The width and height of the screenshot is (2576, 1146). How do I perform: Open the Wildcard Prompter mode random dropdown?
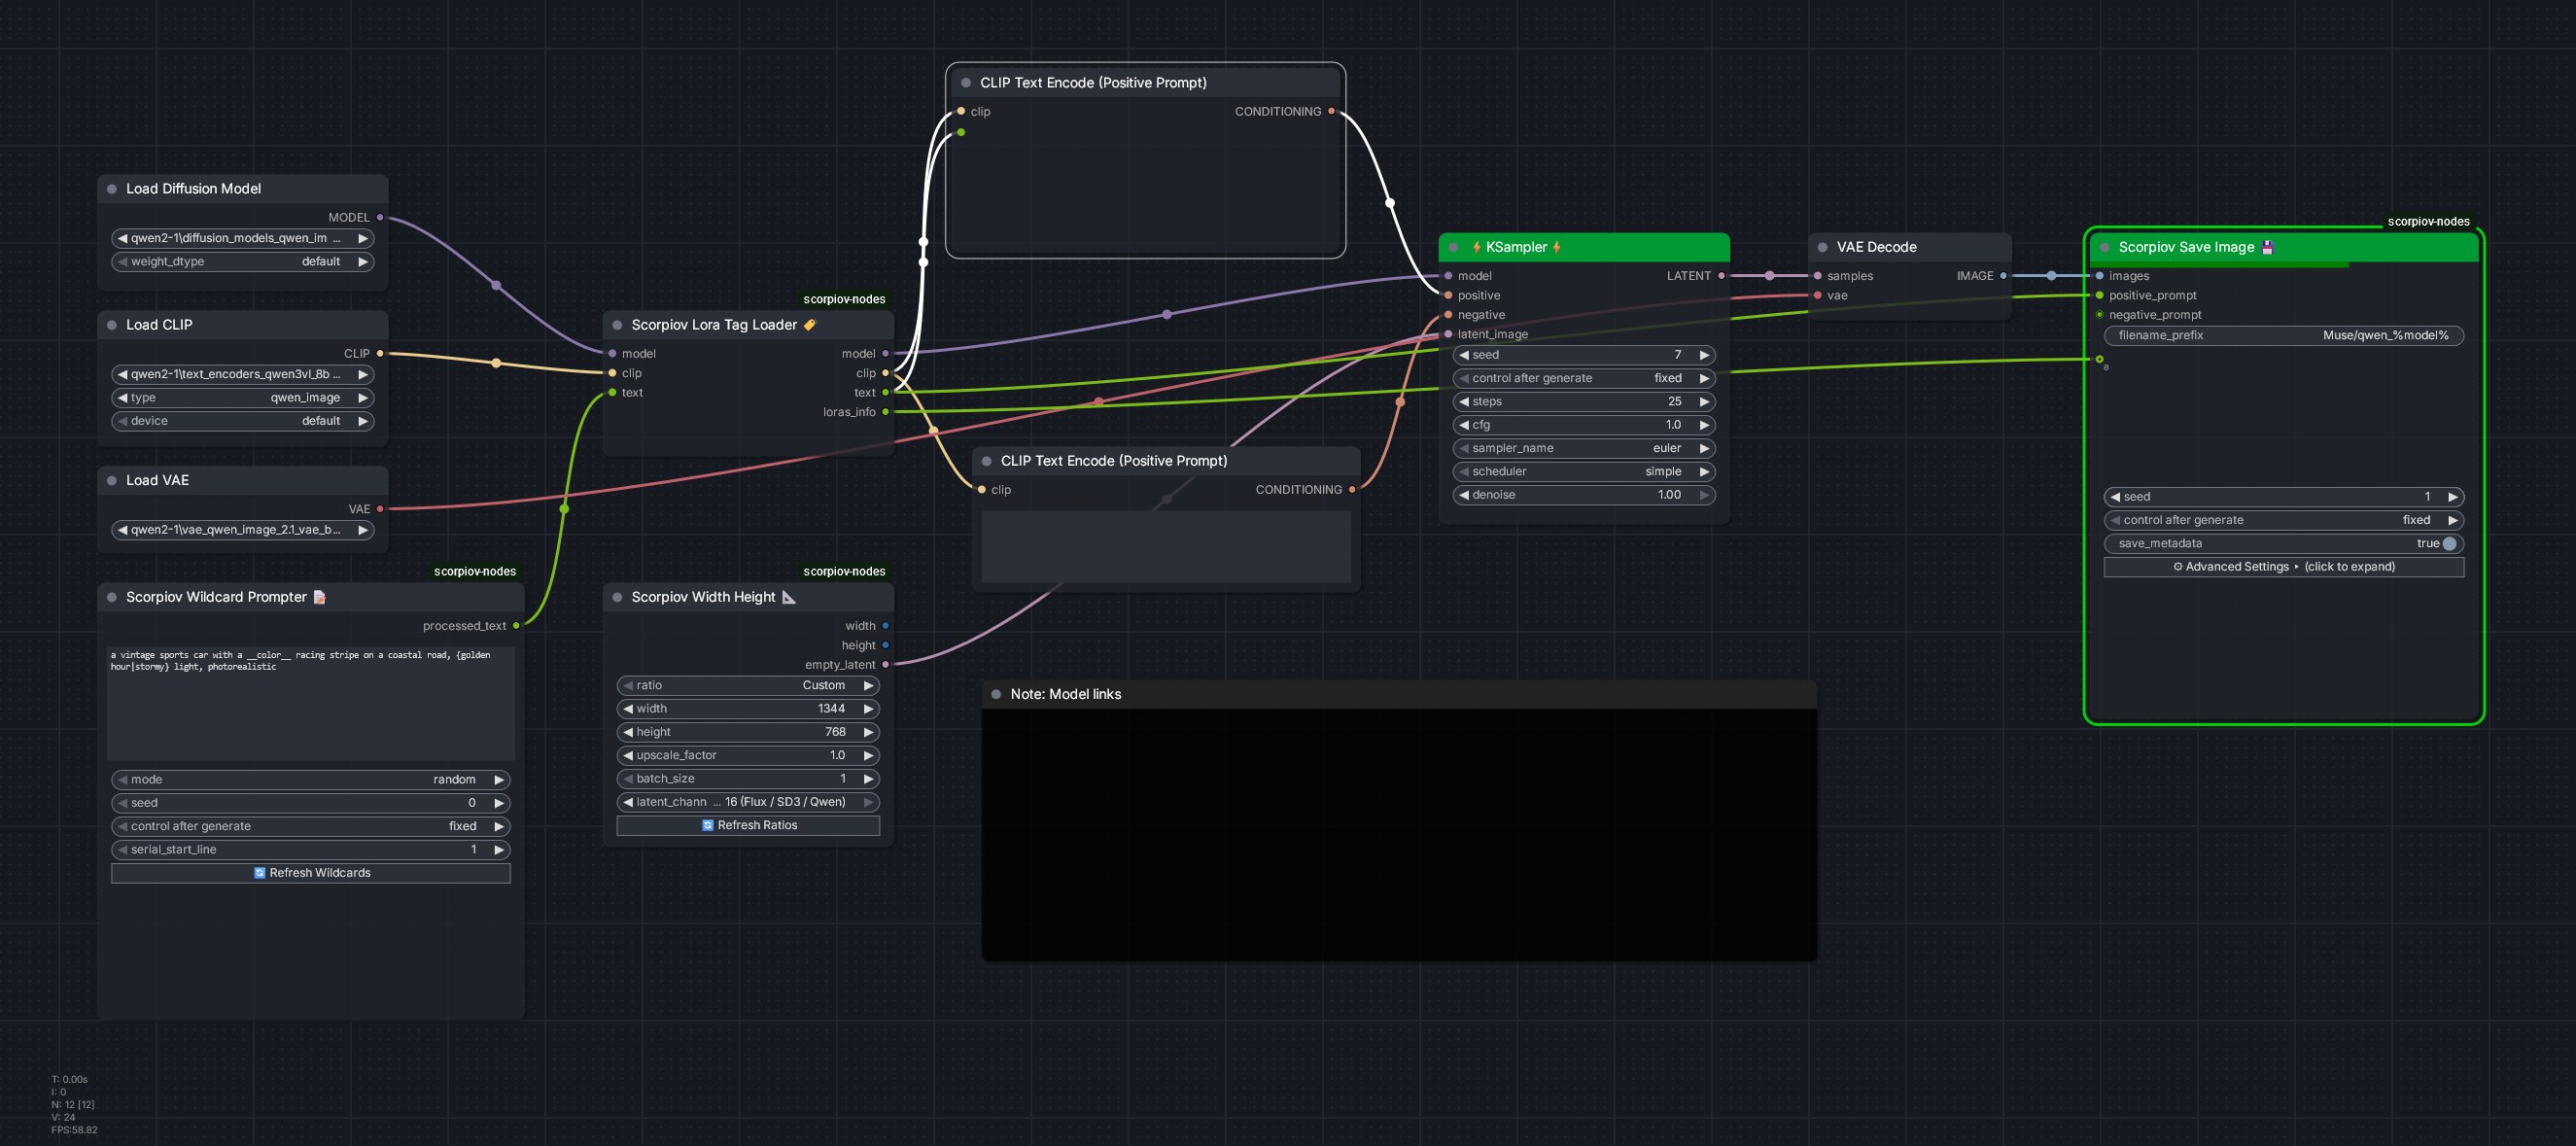coord(311,780)
